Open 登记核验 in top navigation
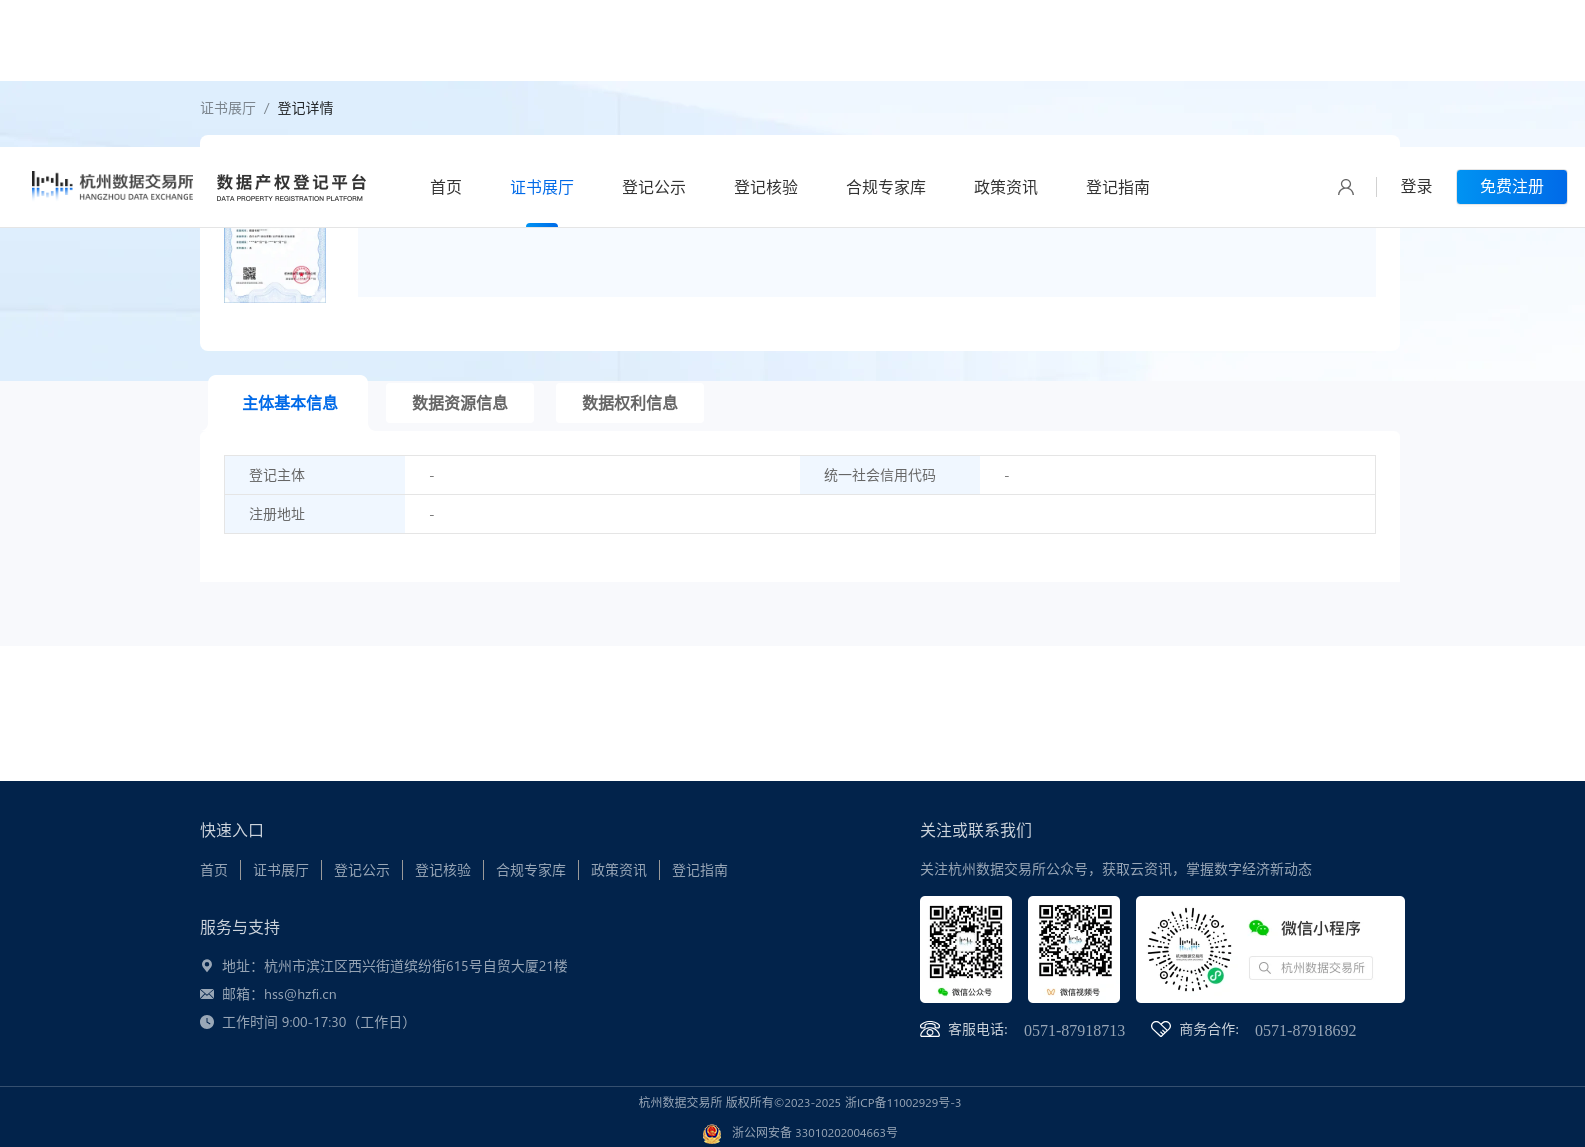 pyautogui.click(x=766, y=187)
